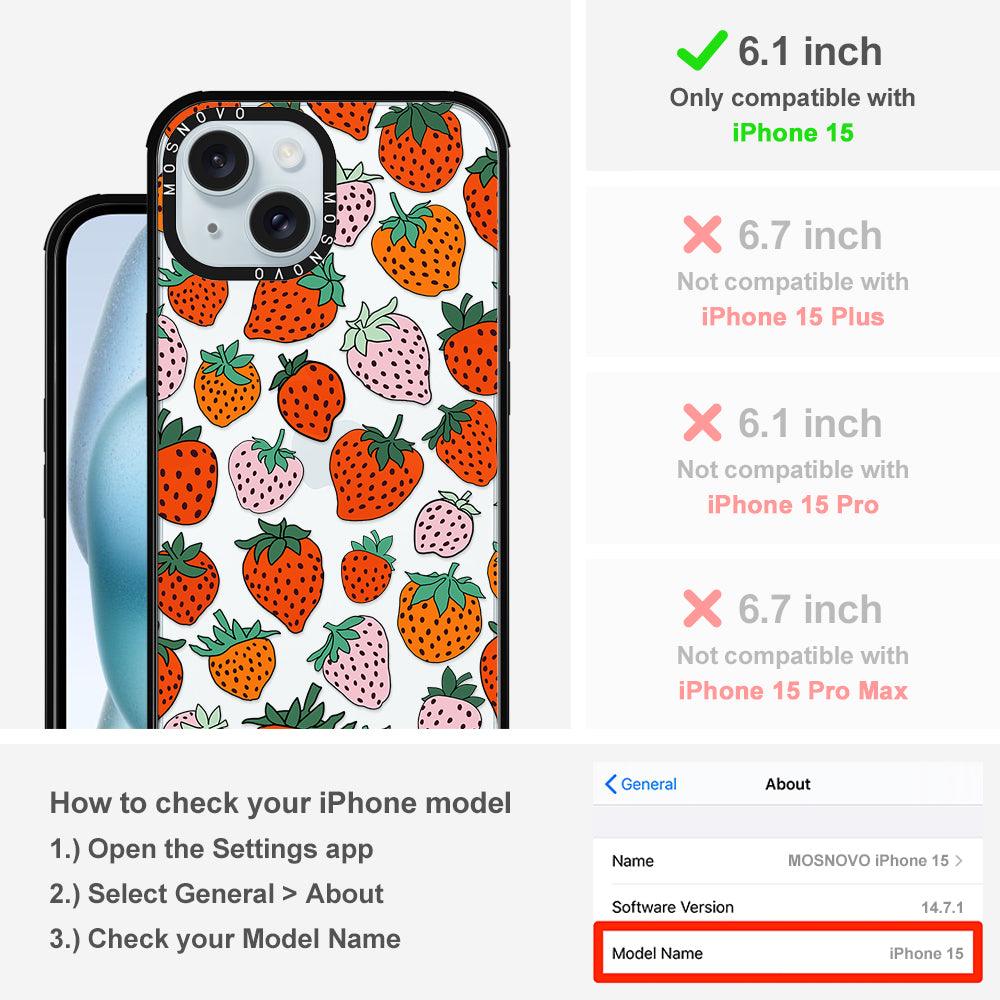This screenshot has height=1000, width=1000.
Task: Click the large red strawberry at case center
Action: tap(376, 469)
